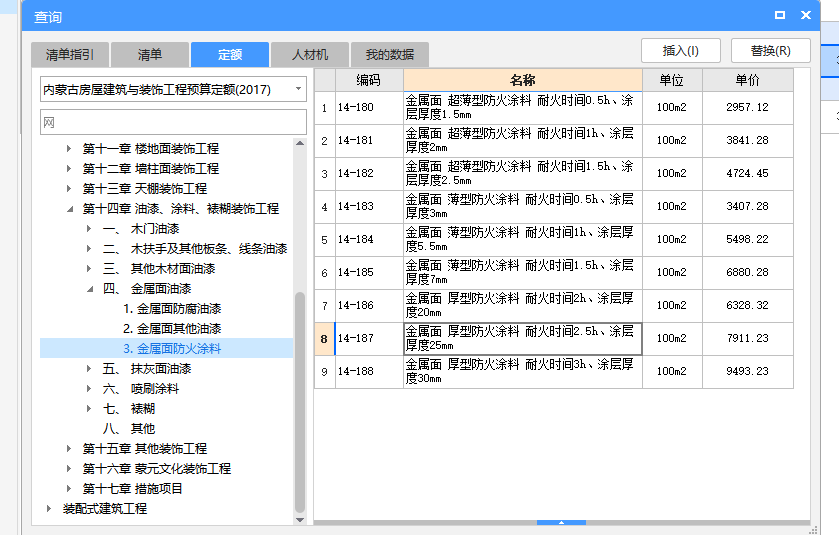The image size is (839, 535).
Task: Click the 替换(R) button
Action: (771, 51)
